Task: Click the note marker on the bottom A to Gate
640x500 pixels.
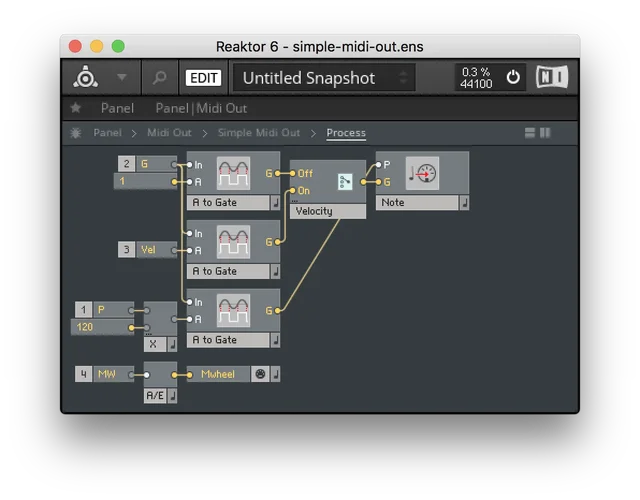Action: pyautogui.click(x=276, y=340)
